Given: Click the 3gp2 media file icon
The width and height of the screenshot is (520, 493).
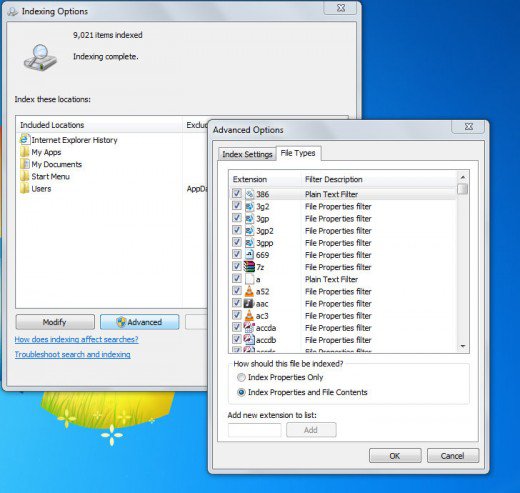Looking at the screenshot, I should 249,231.
